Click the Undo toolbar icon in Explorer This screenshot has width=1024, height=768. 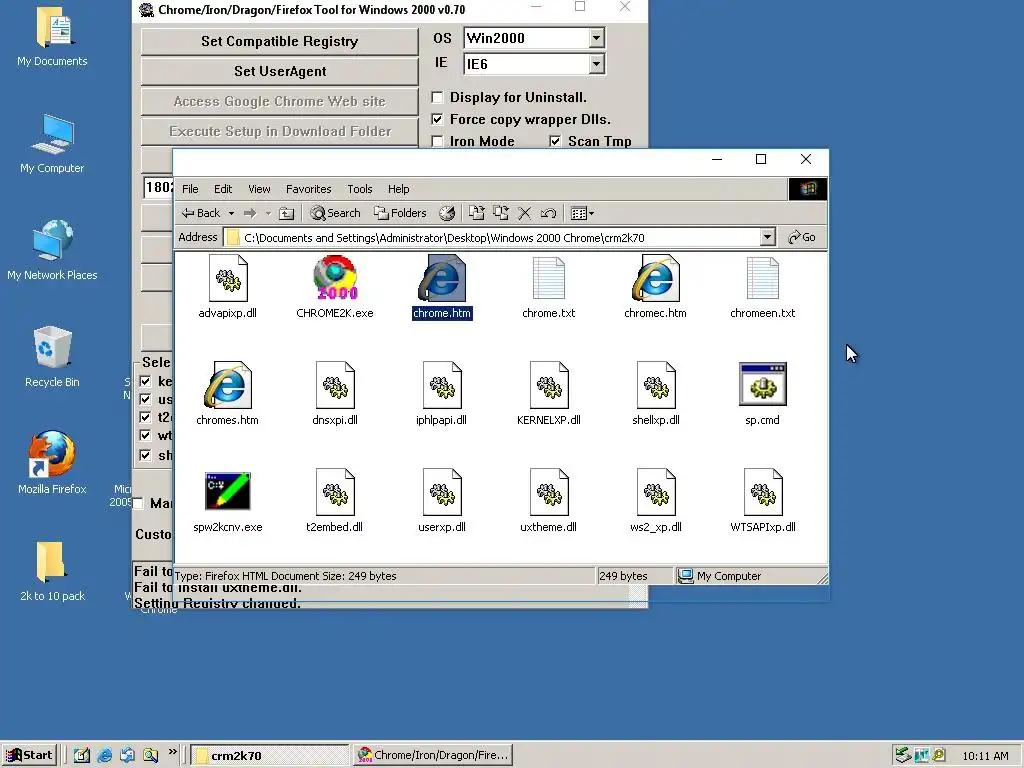pyautogui.click(x=549, y=213)
